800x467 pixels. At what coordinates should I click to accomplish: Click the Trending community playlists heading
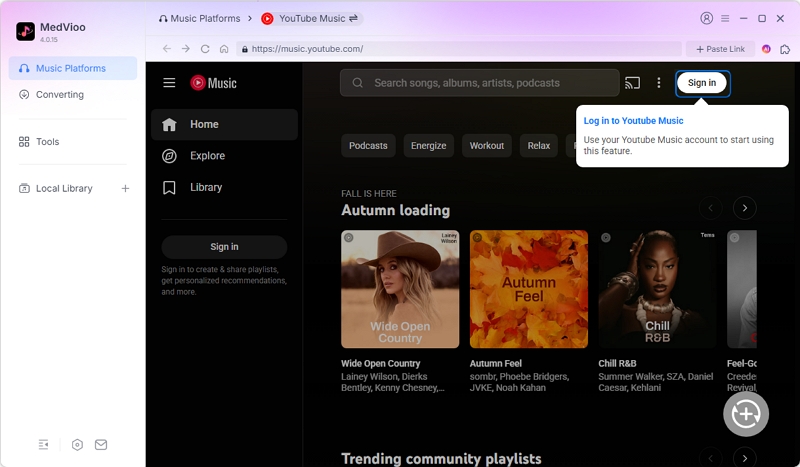(441, 458)
